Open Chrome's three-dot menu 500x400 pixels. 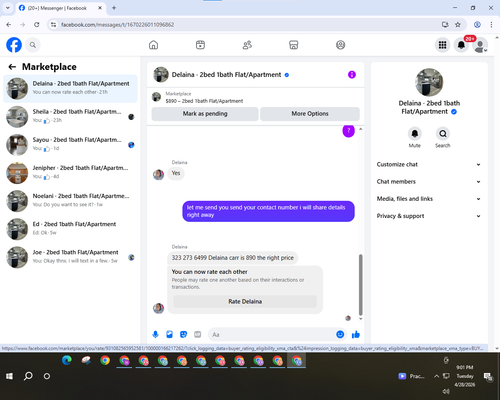(491, 25)
